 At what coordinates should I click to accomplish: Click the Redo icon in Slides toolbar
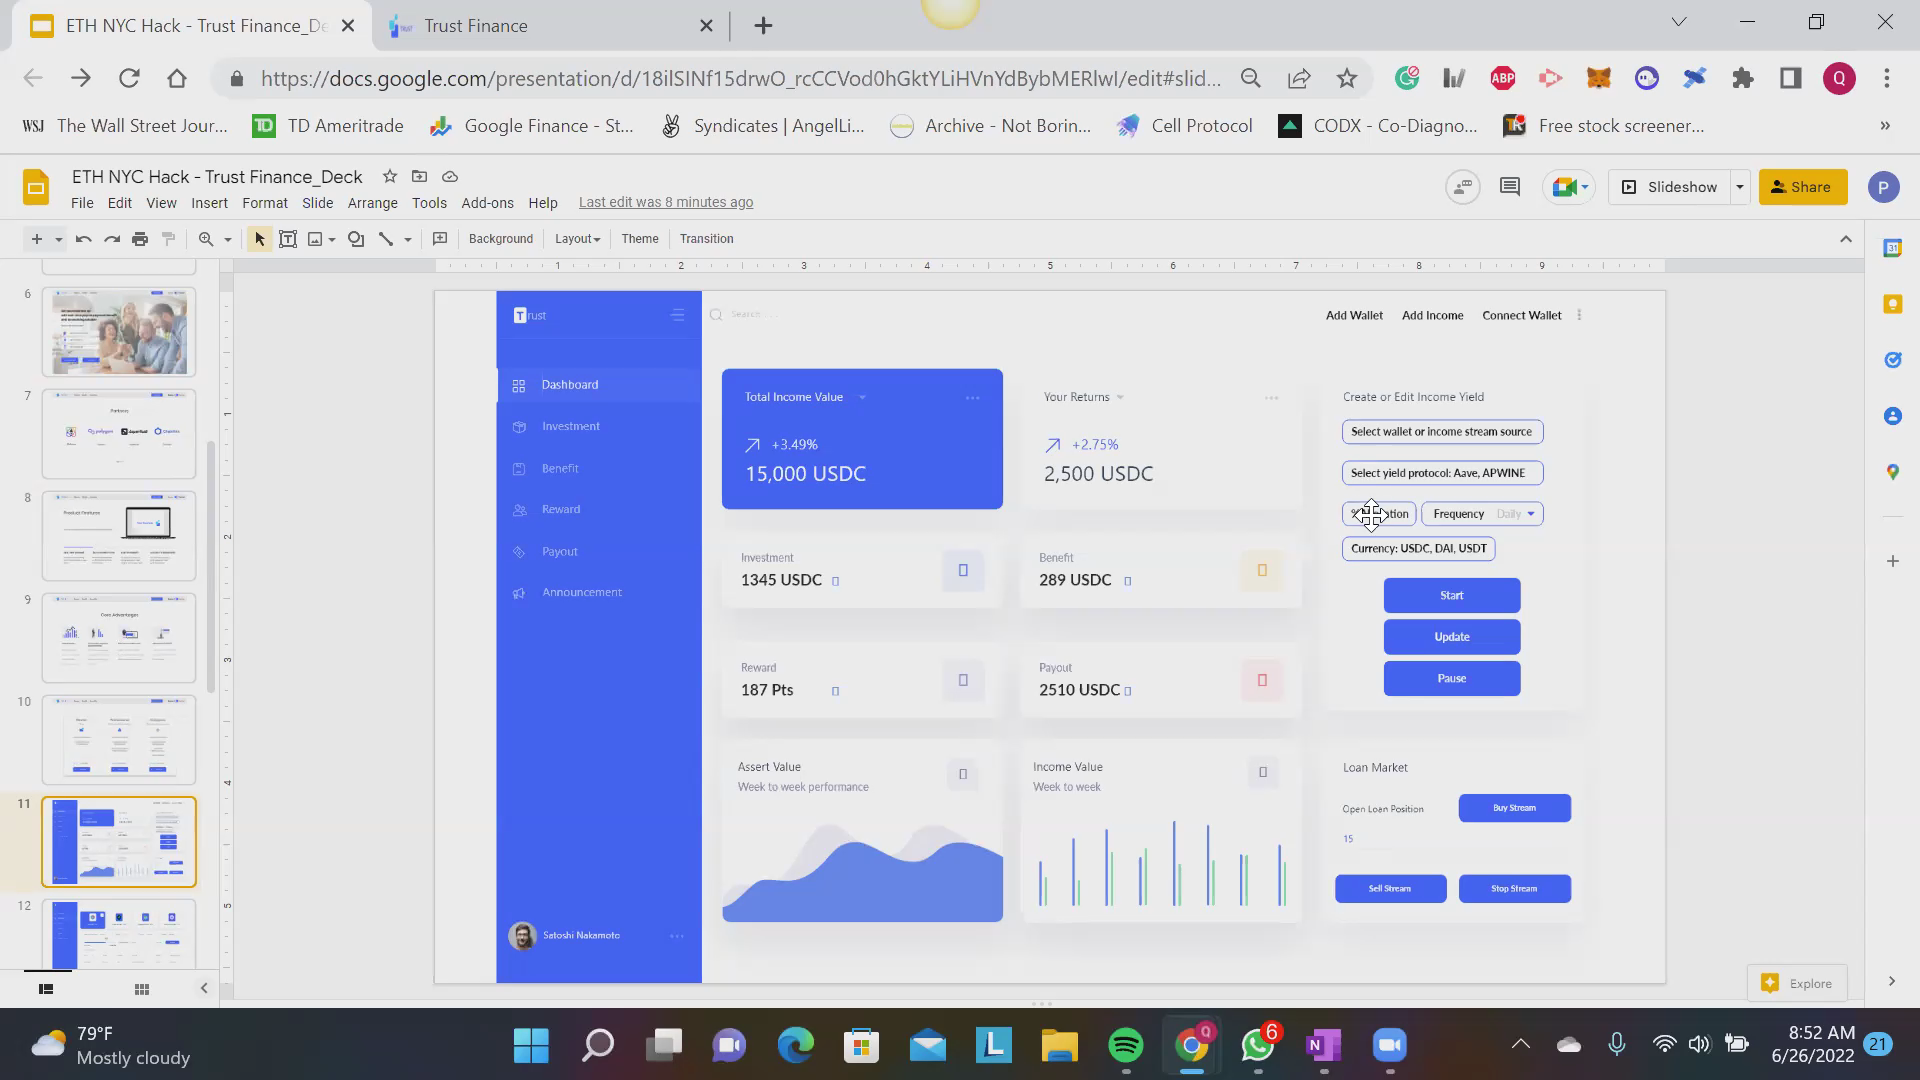click(x=112, y=239)
